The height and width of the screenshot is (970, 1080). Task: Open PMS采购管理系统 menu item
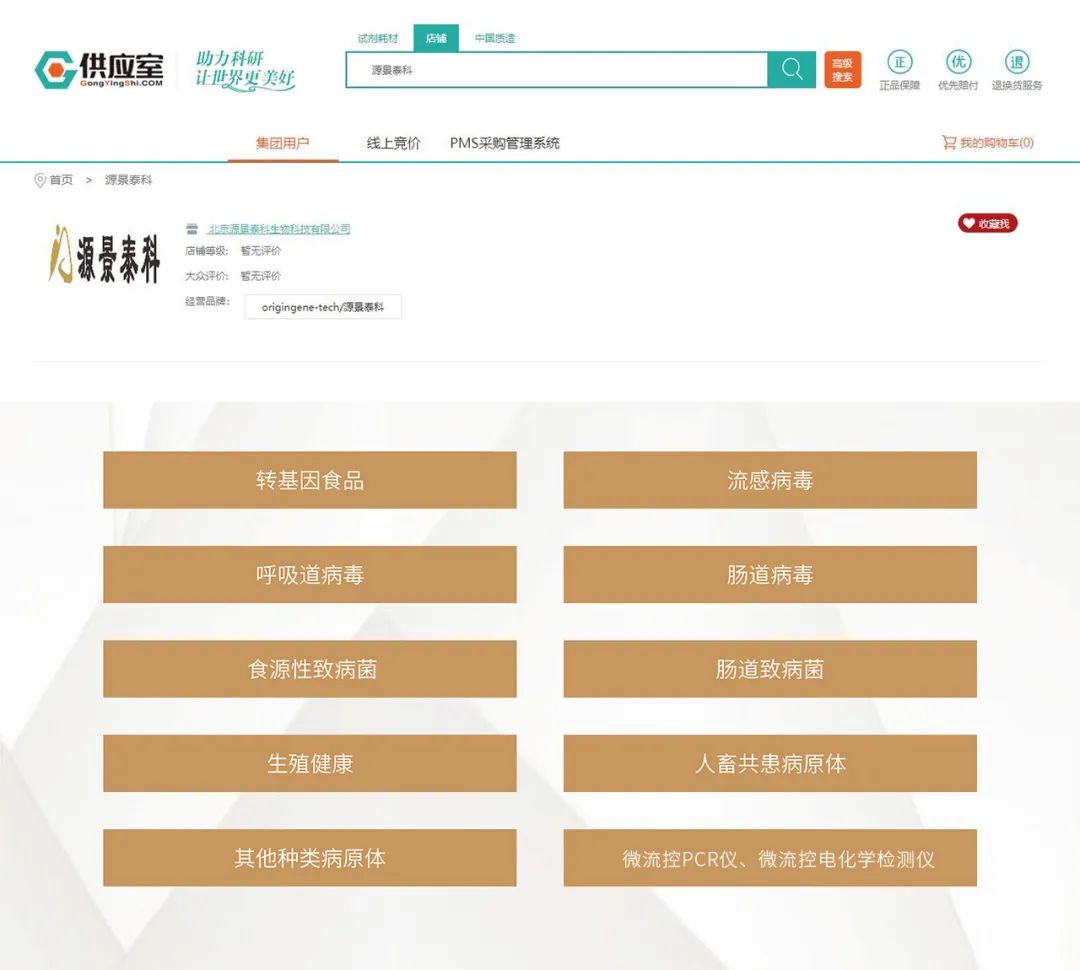(505, 143)
